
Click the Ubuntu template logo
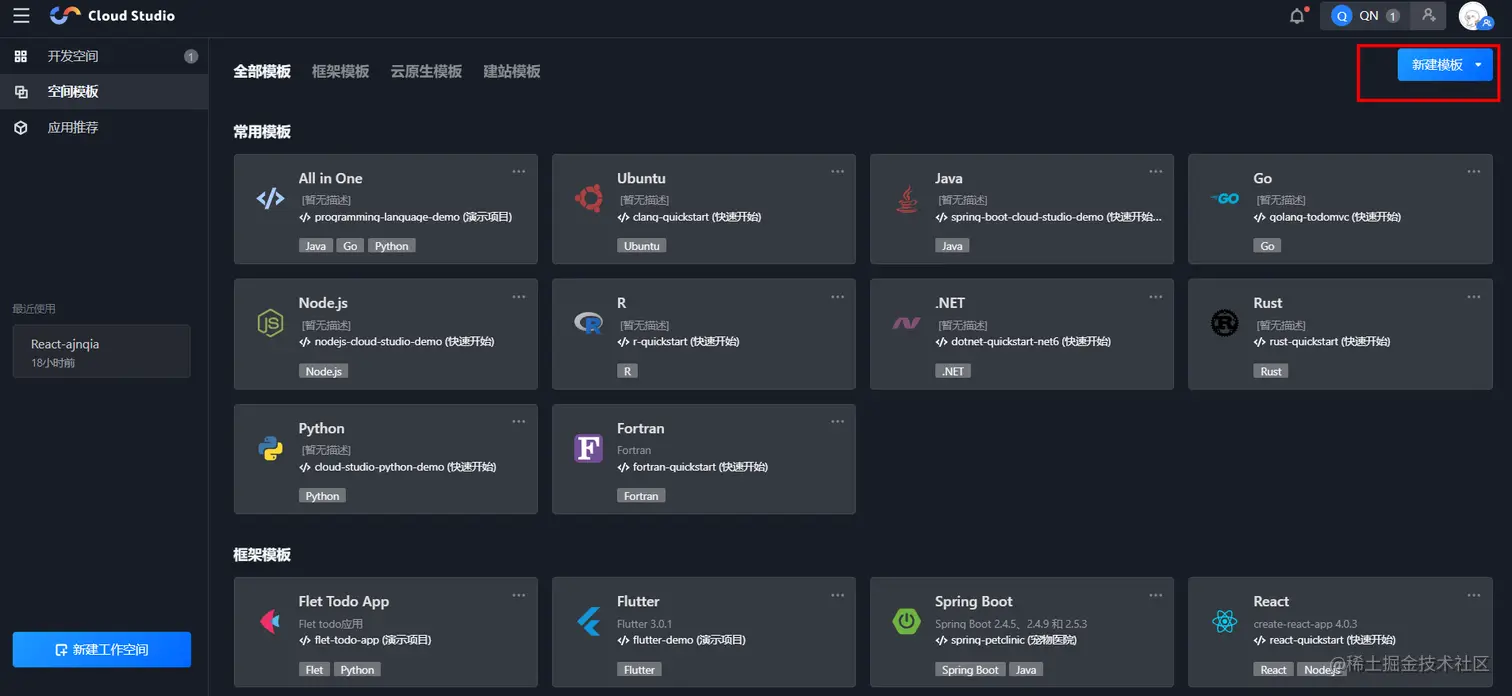589,198
